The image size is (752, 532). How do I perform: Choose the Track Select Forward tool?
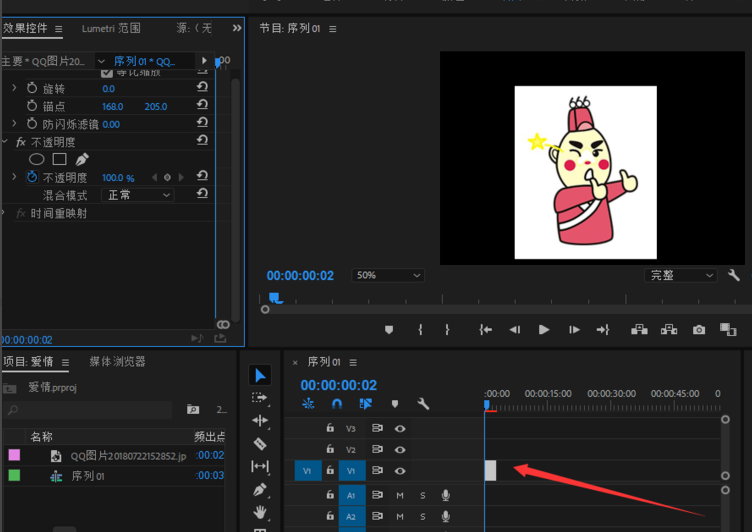point(260,398)
